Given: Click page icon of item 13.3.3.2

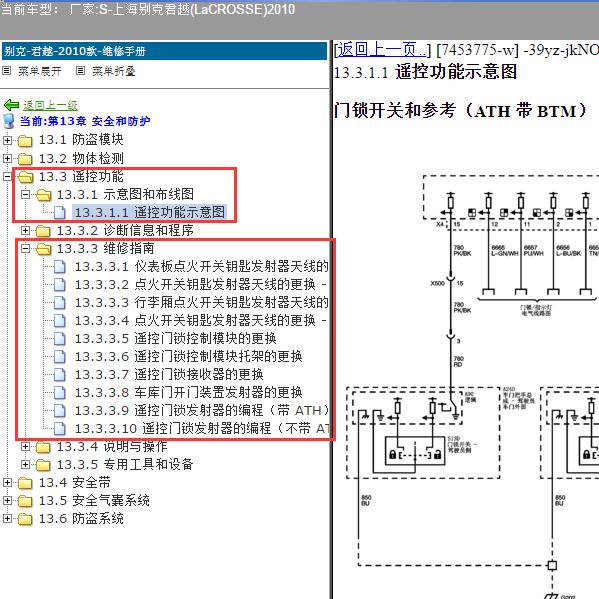Looking at the screenshot, I should click(x=60, y=285).
